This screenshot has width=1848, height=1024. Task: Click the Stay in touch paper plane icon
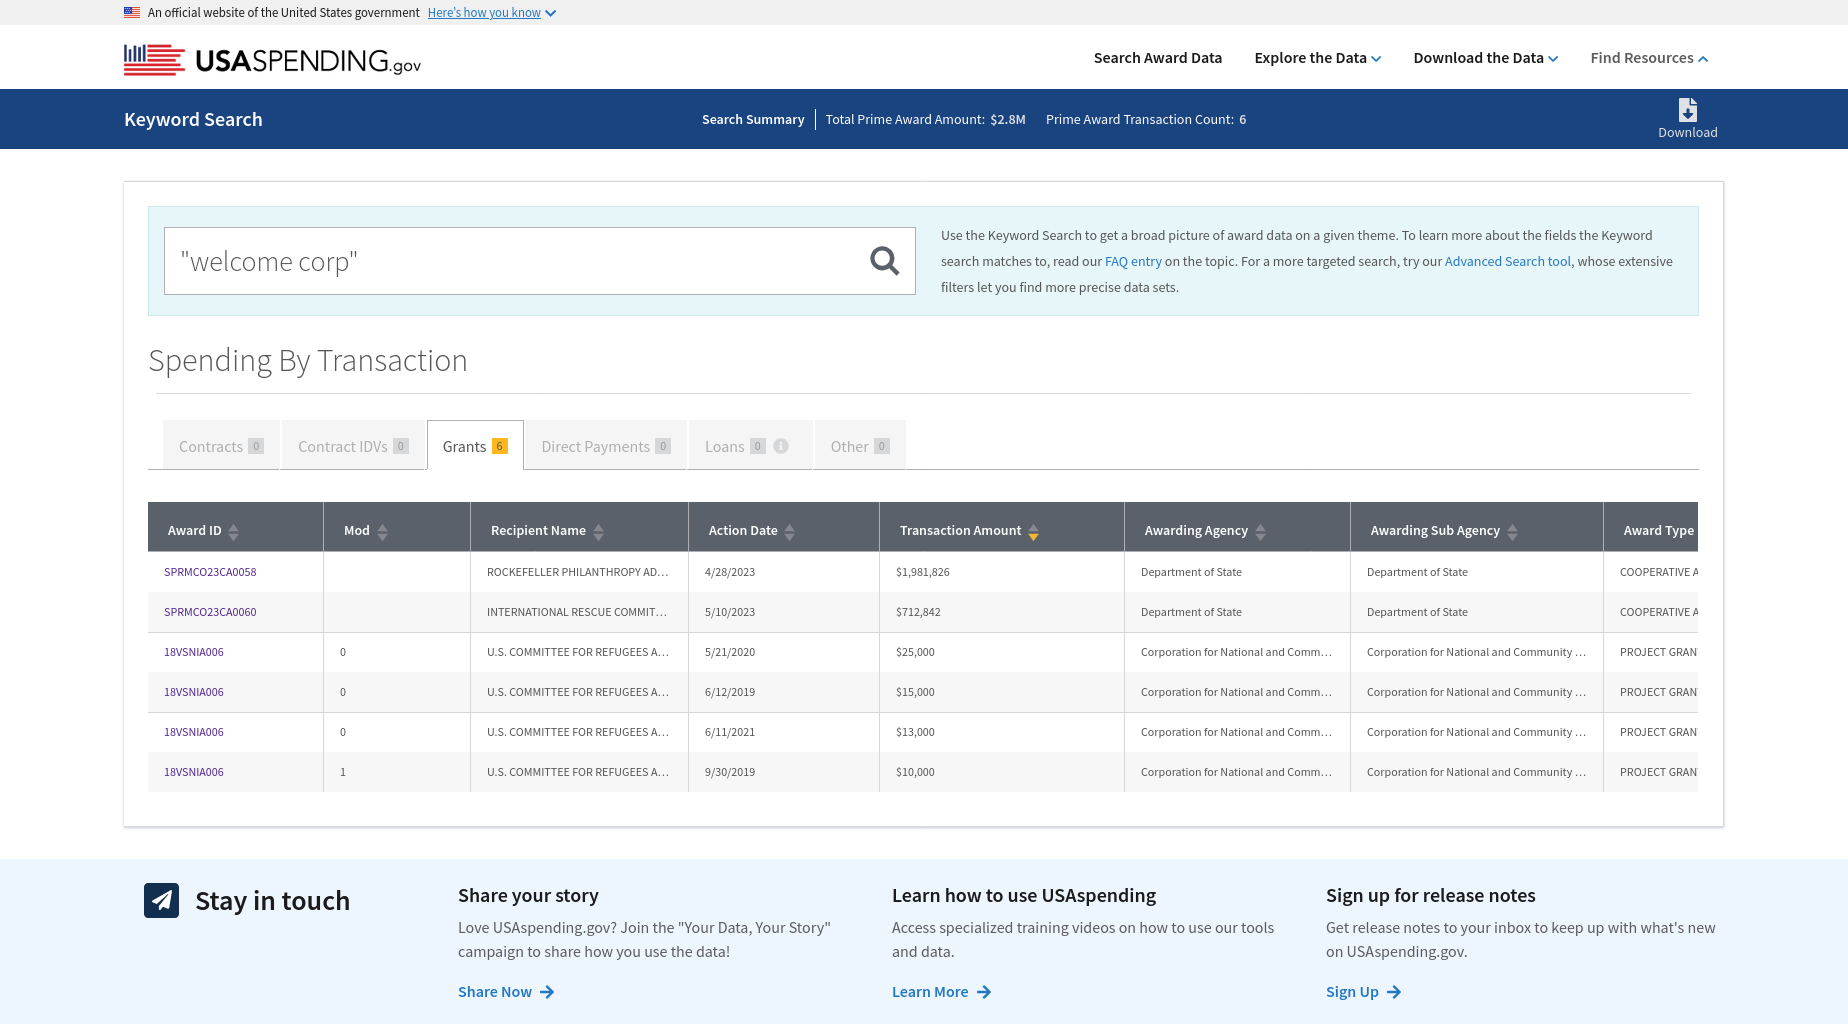161,900
